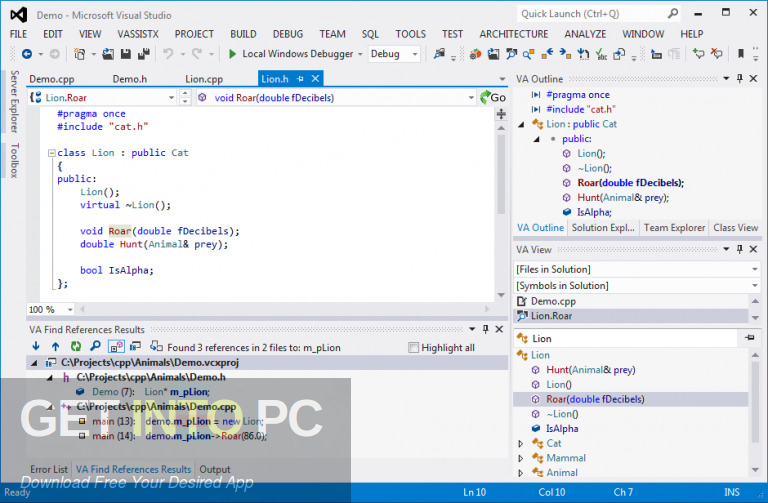The width and height of the screenshot is (768, 503).
Task: Open the Toolbox side tab
Action: tap(14, 160)
